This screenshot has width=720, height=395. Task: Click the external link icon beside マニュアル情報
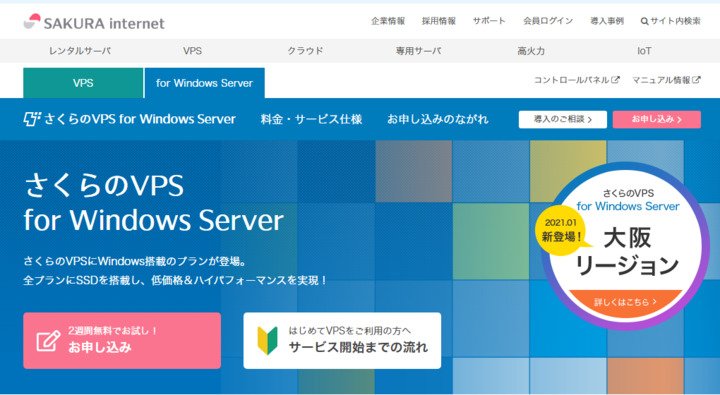(x=697, y=79)
